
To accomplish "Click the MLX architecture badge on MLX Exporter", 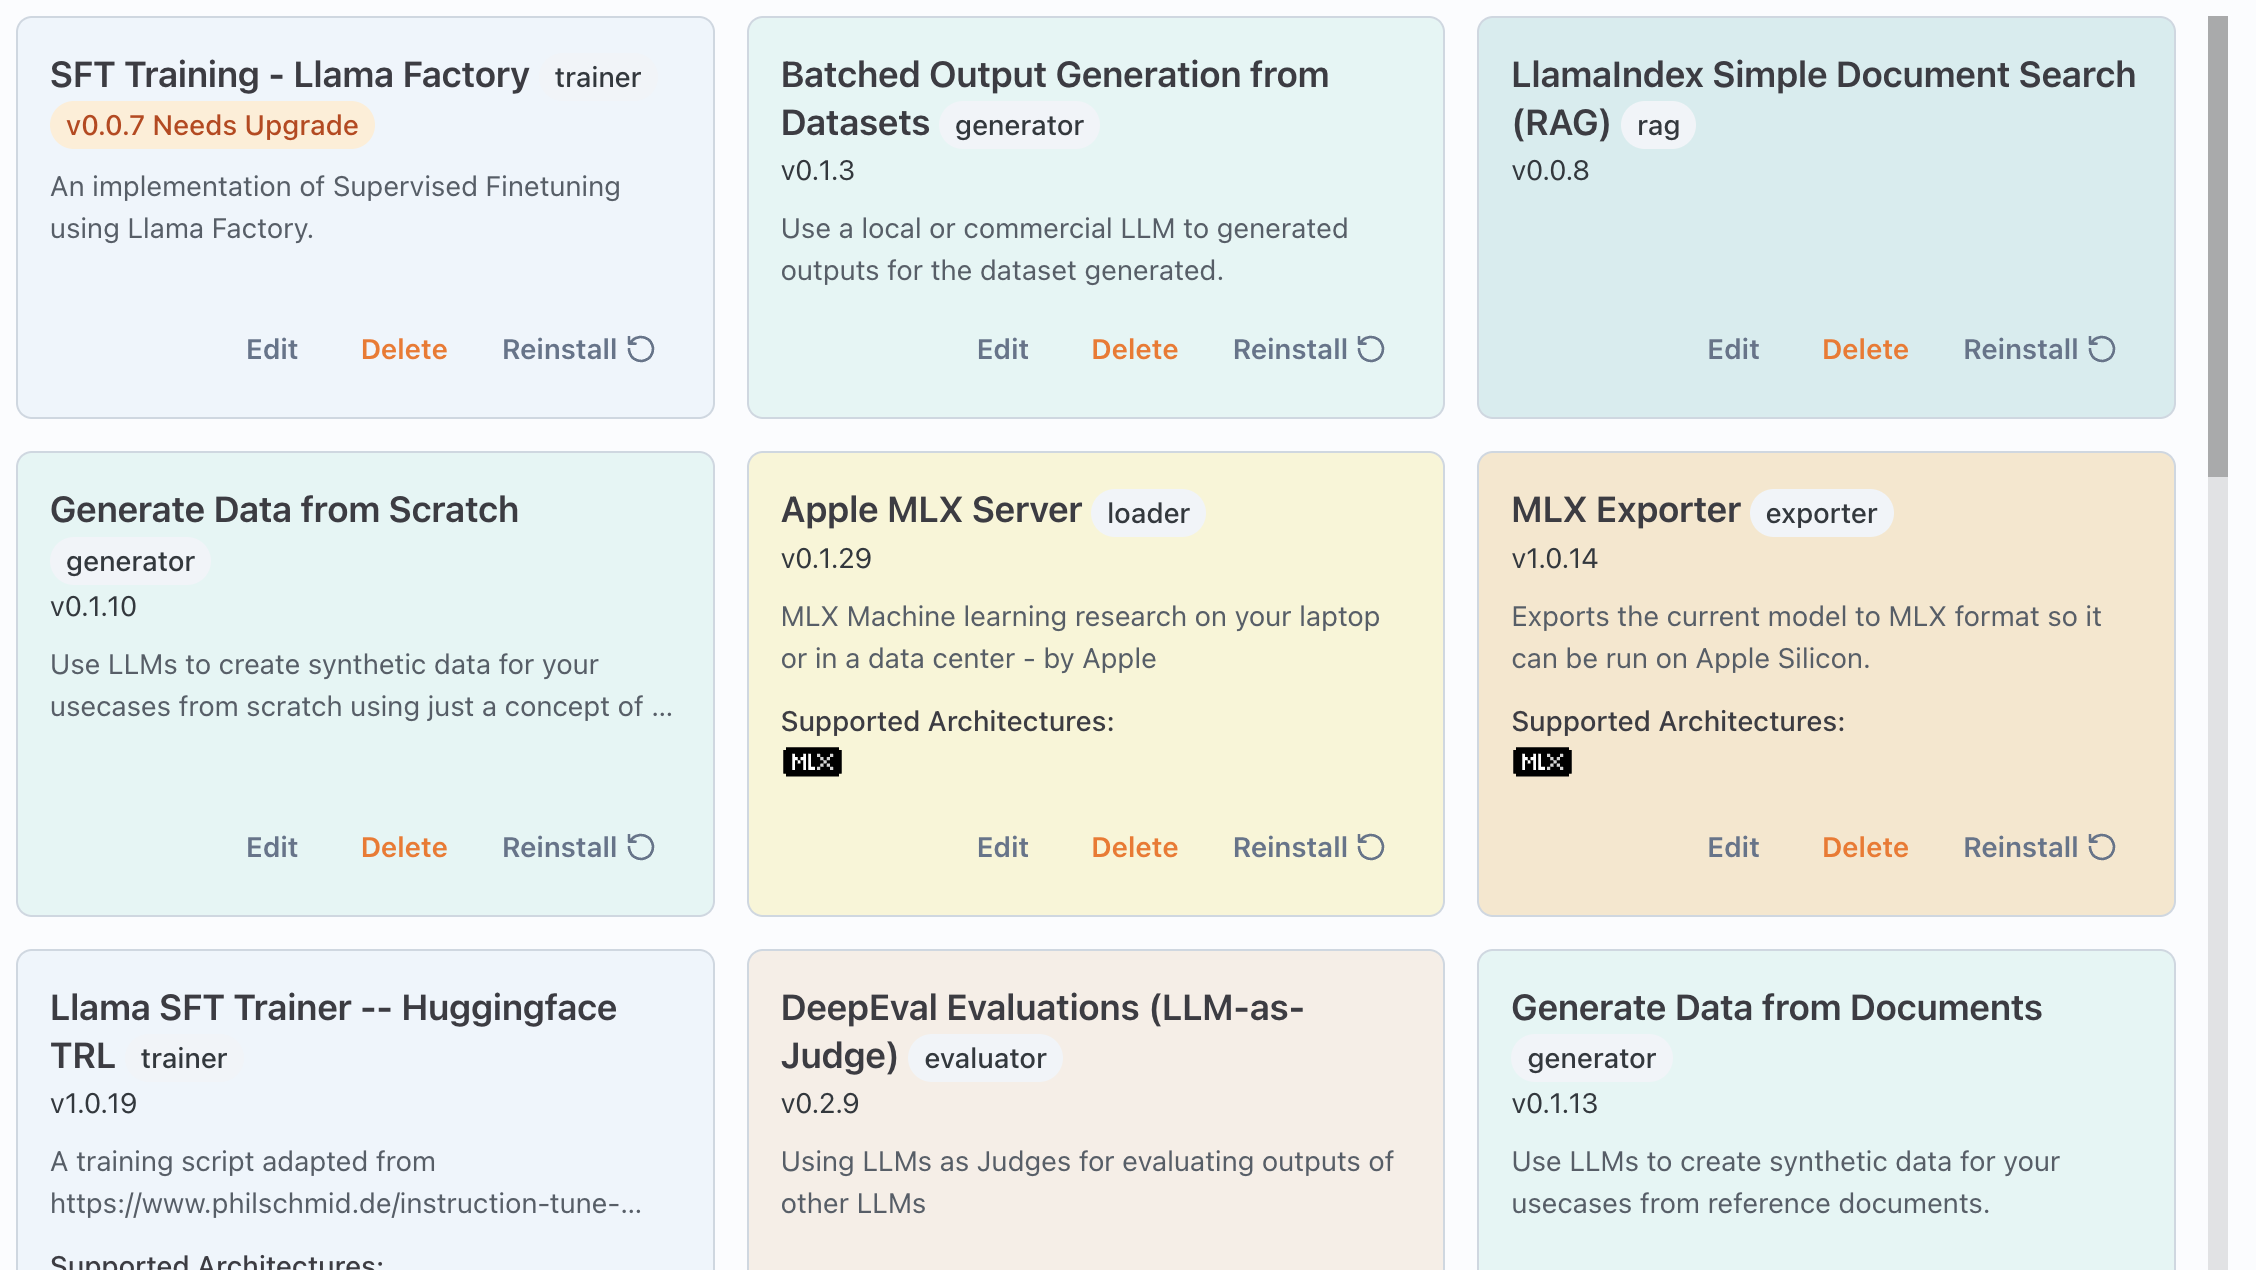I will click(1542, 762).
